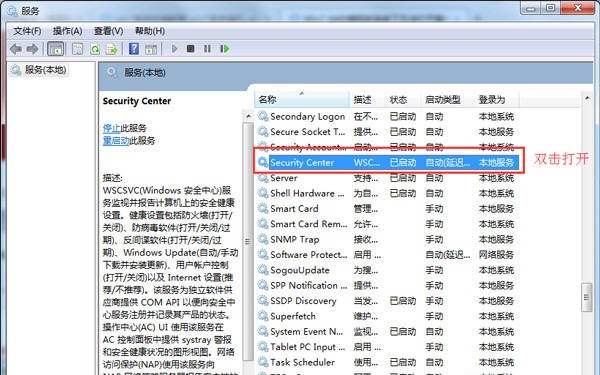Click the Properties toolbar icon
This screenshot has width=600, height=375.
coord(78,49)
